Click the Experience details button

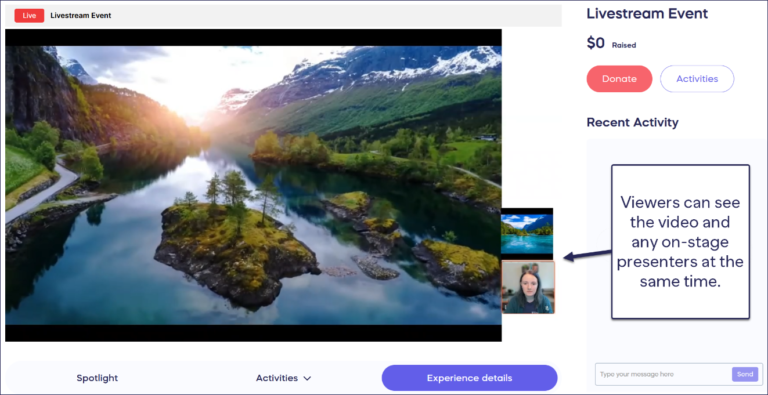pyautogui.click(x=469, y=378)
